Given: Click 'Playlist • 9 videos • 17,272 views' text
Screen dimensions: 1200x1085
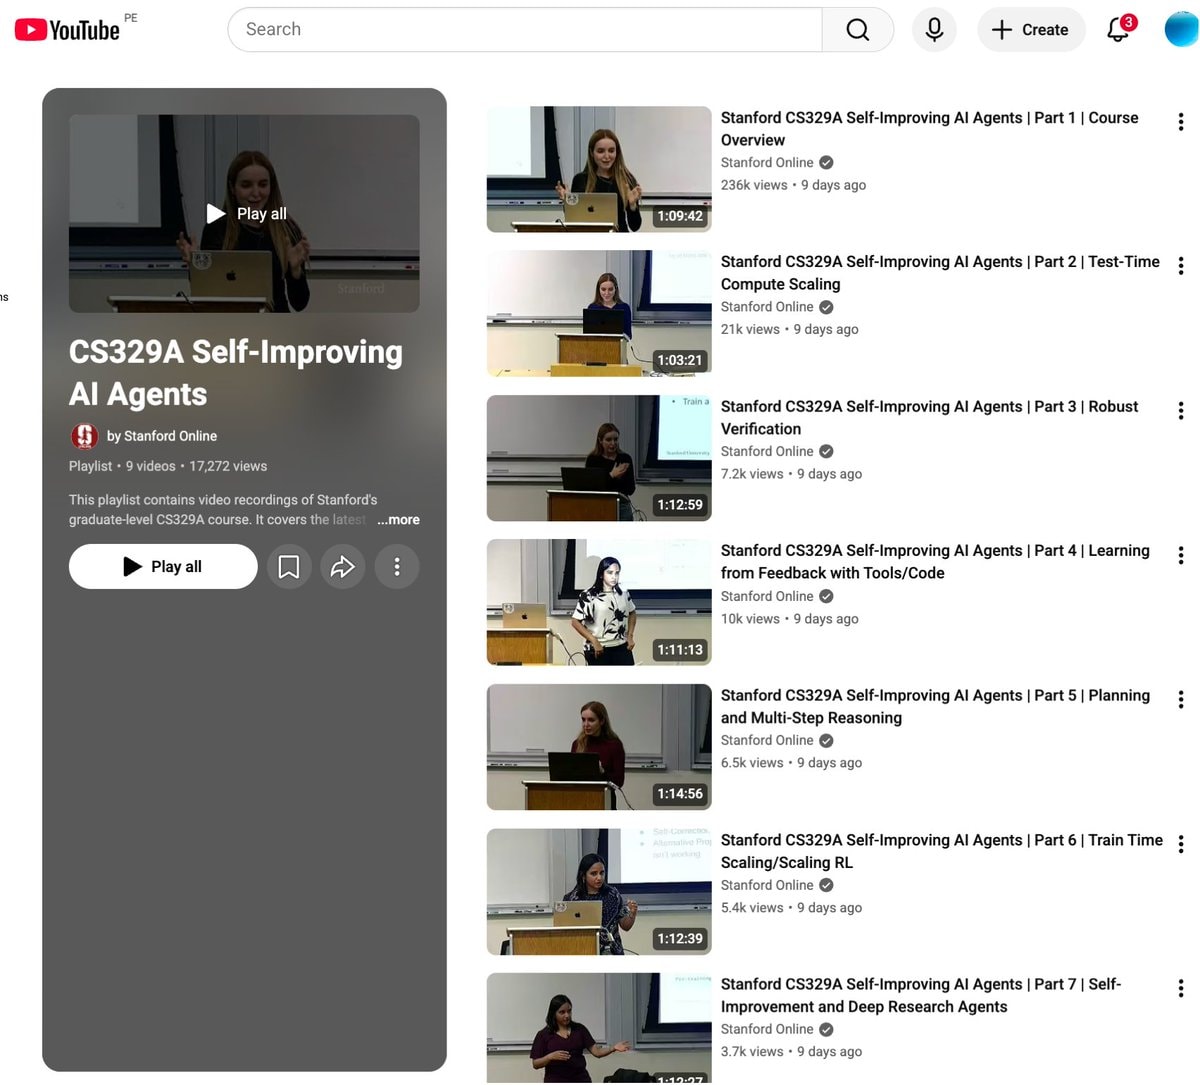Looking at the screenshot, I should pyautogui.click(x=168, y=466).
